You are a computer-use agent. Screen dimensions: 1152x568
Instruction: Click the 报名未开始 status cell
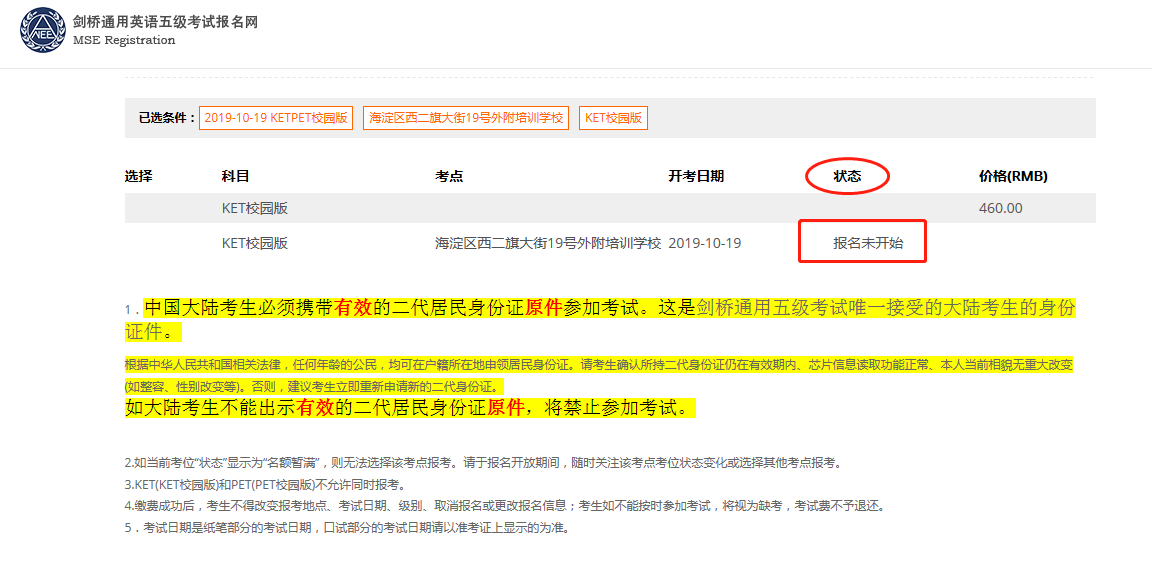(x=868, y=243)
